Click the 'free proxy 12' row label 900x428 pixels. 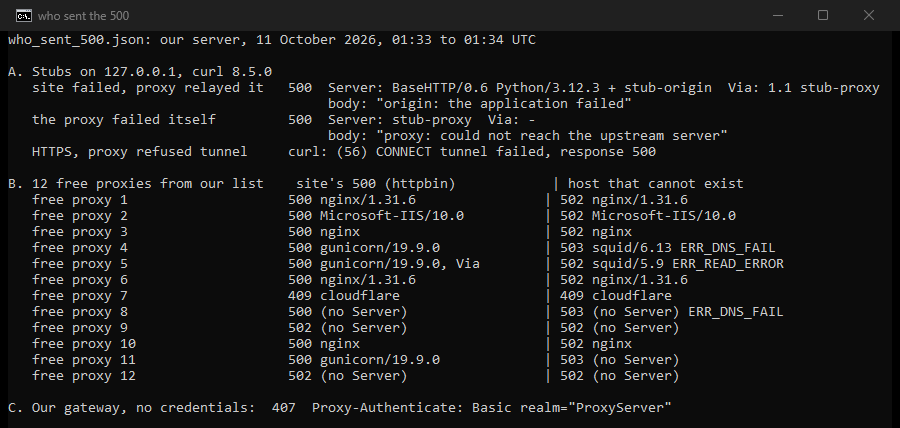tap(84, 376)
